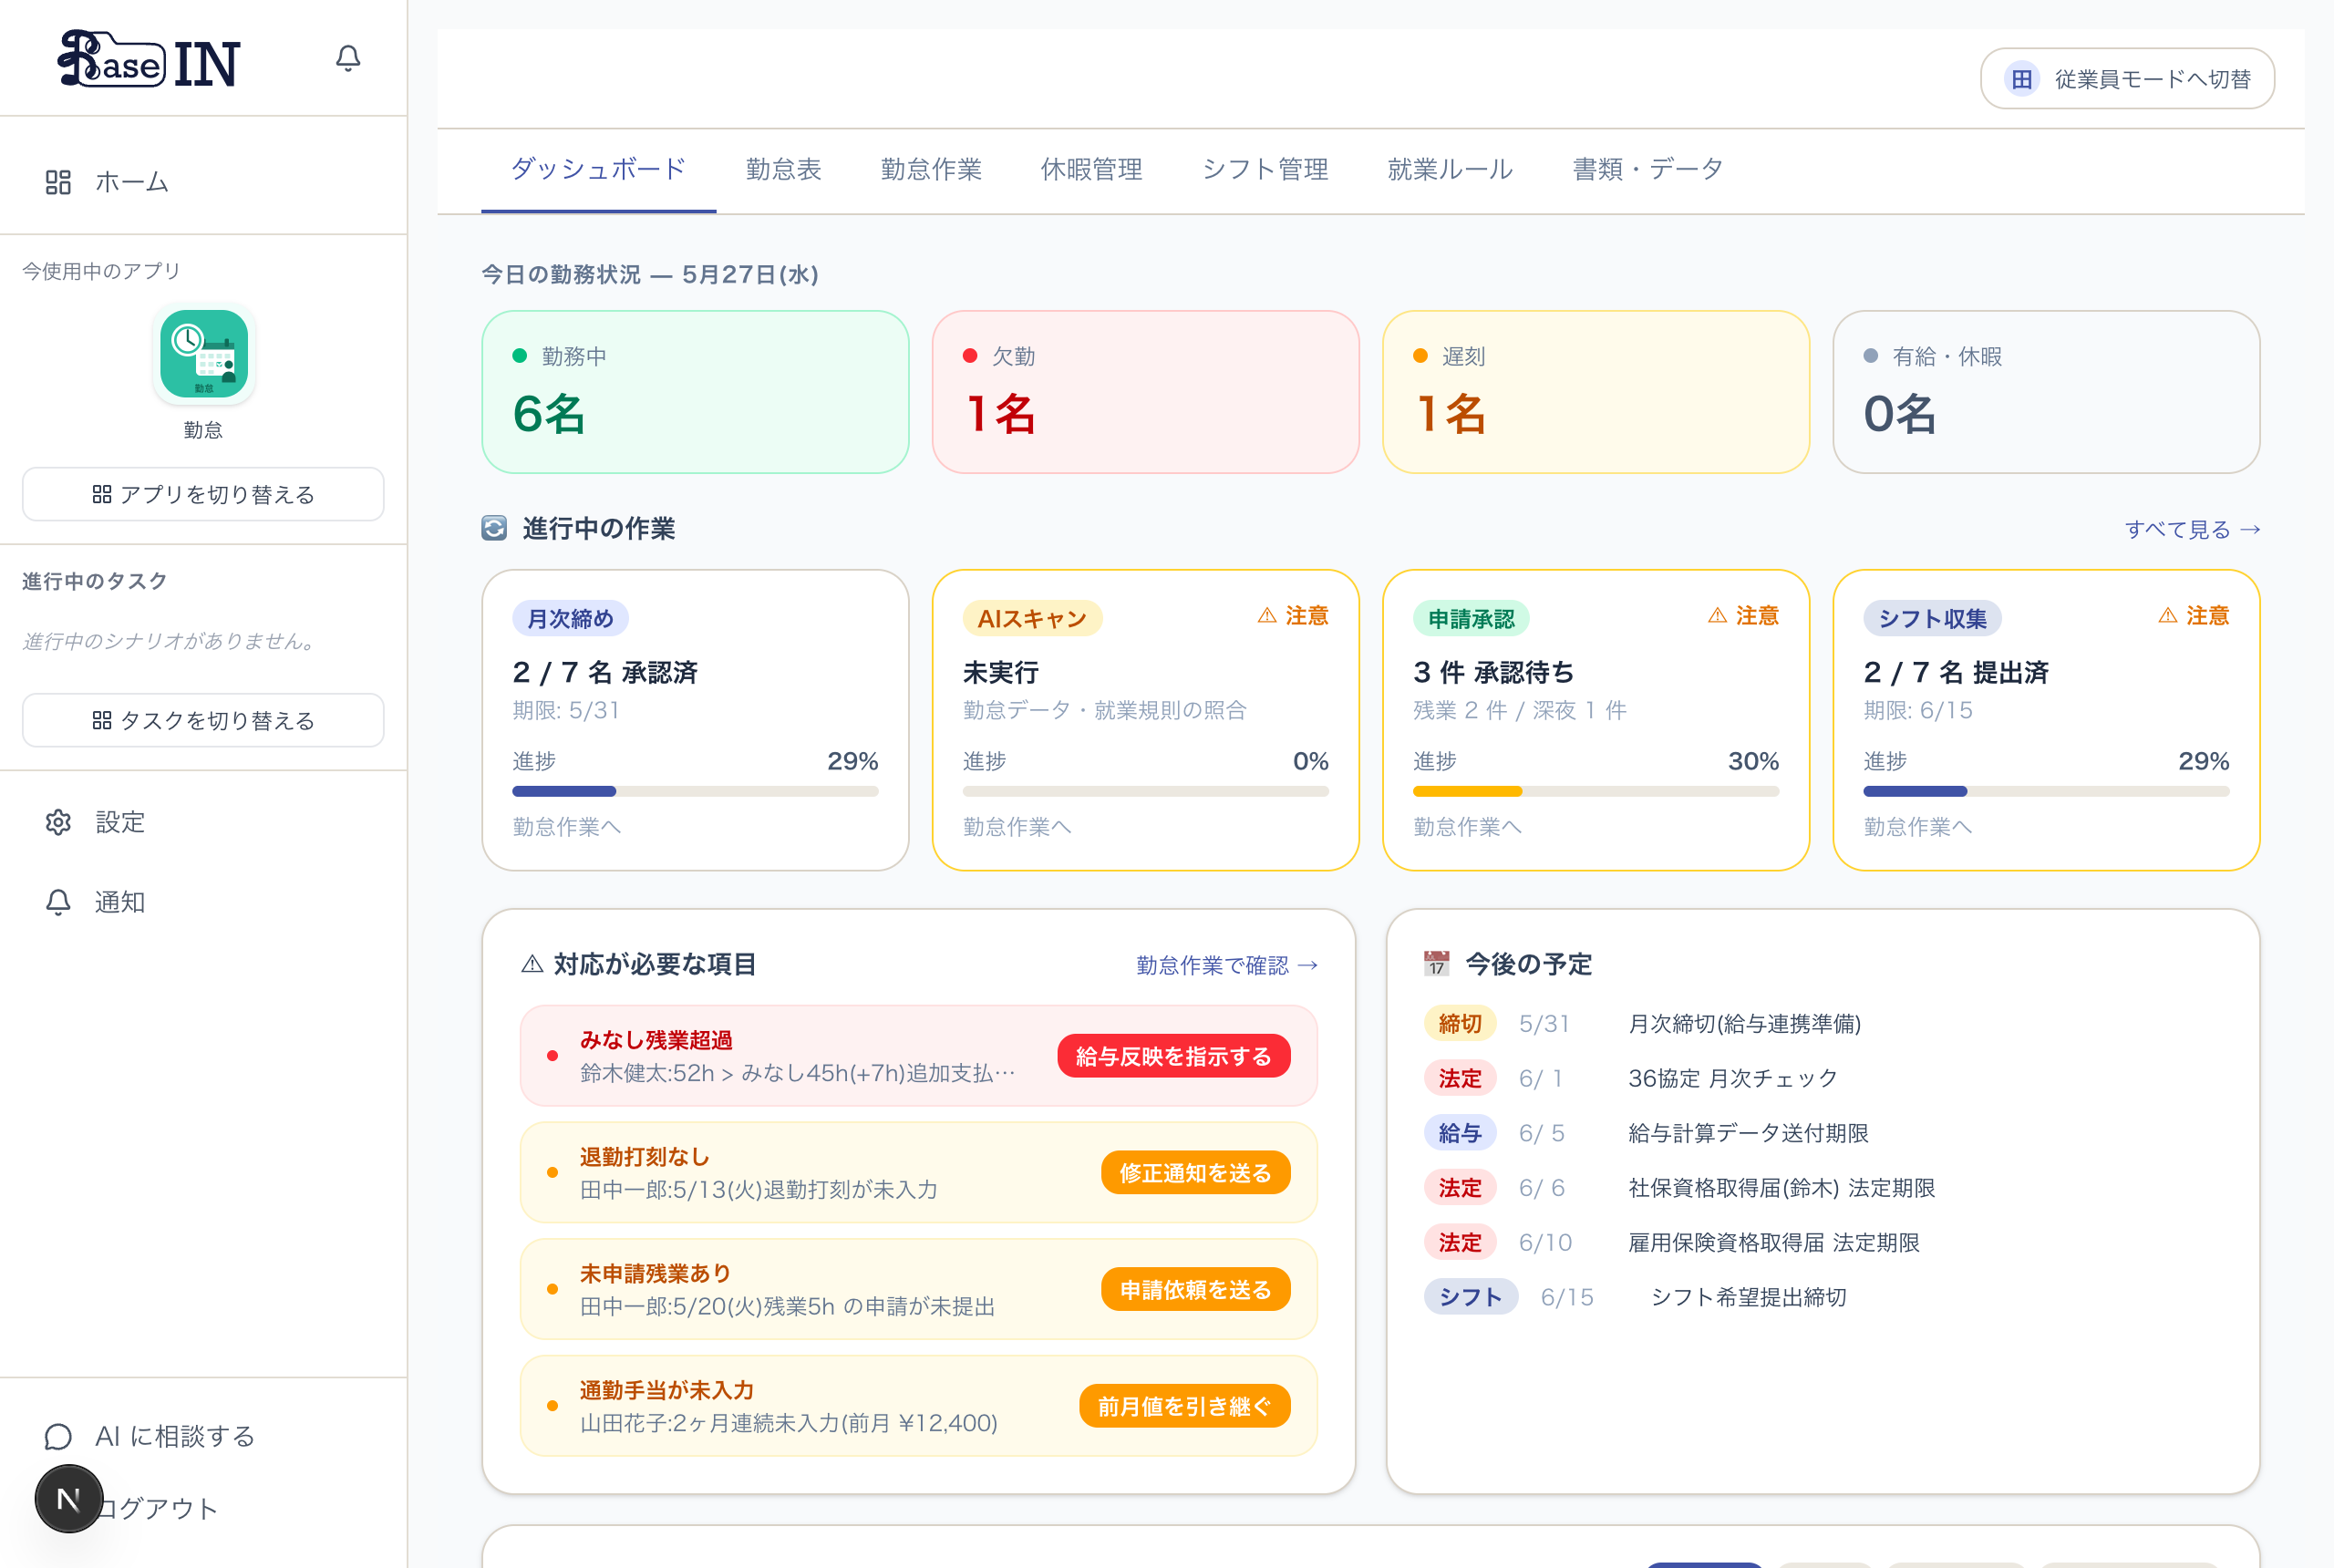Click アプリを切り替える button
This screenshot has width=2334, height=1568.
[x=203, y=494]
